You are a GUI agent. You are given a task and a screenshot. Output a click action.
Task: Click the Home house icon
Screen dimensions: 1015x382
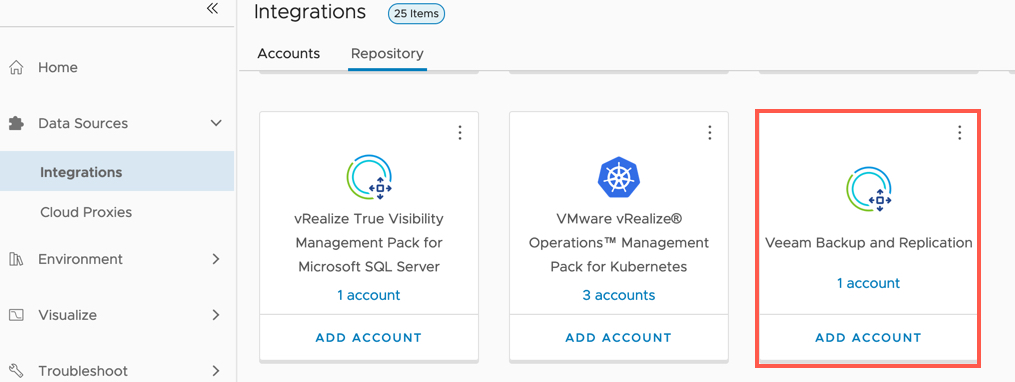click(x=16, y=67)
